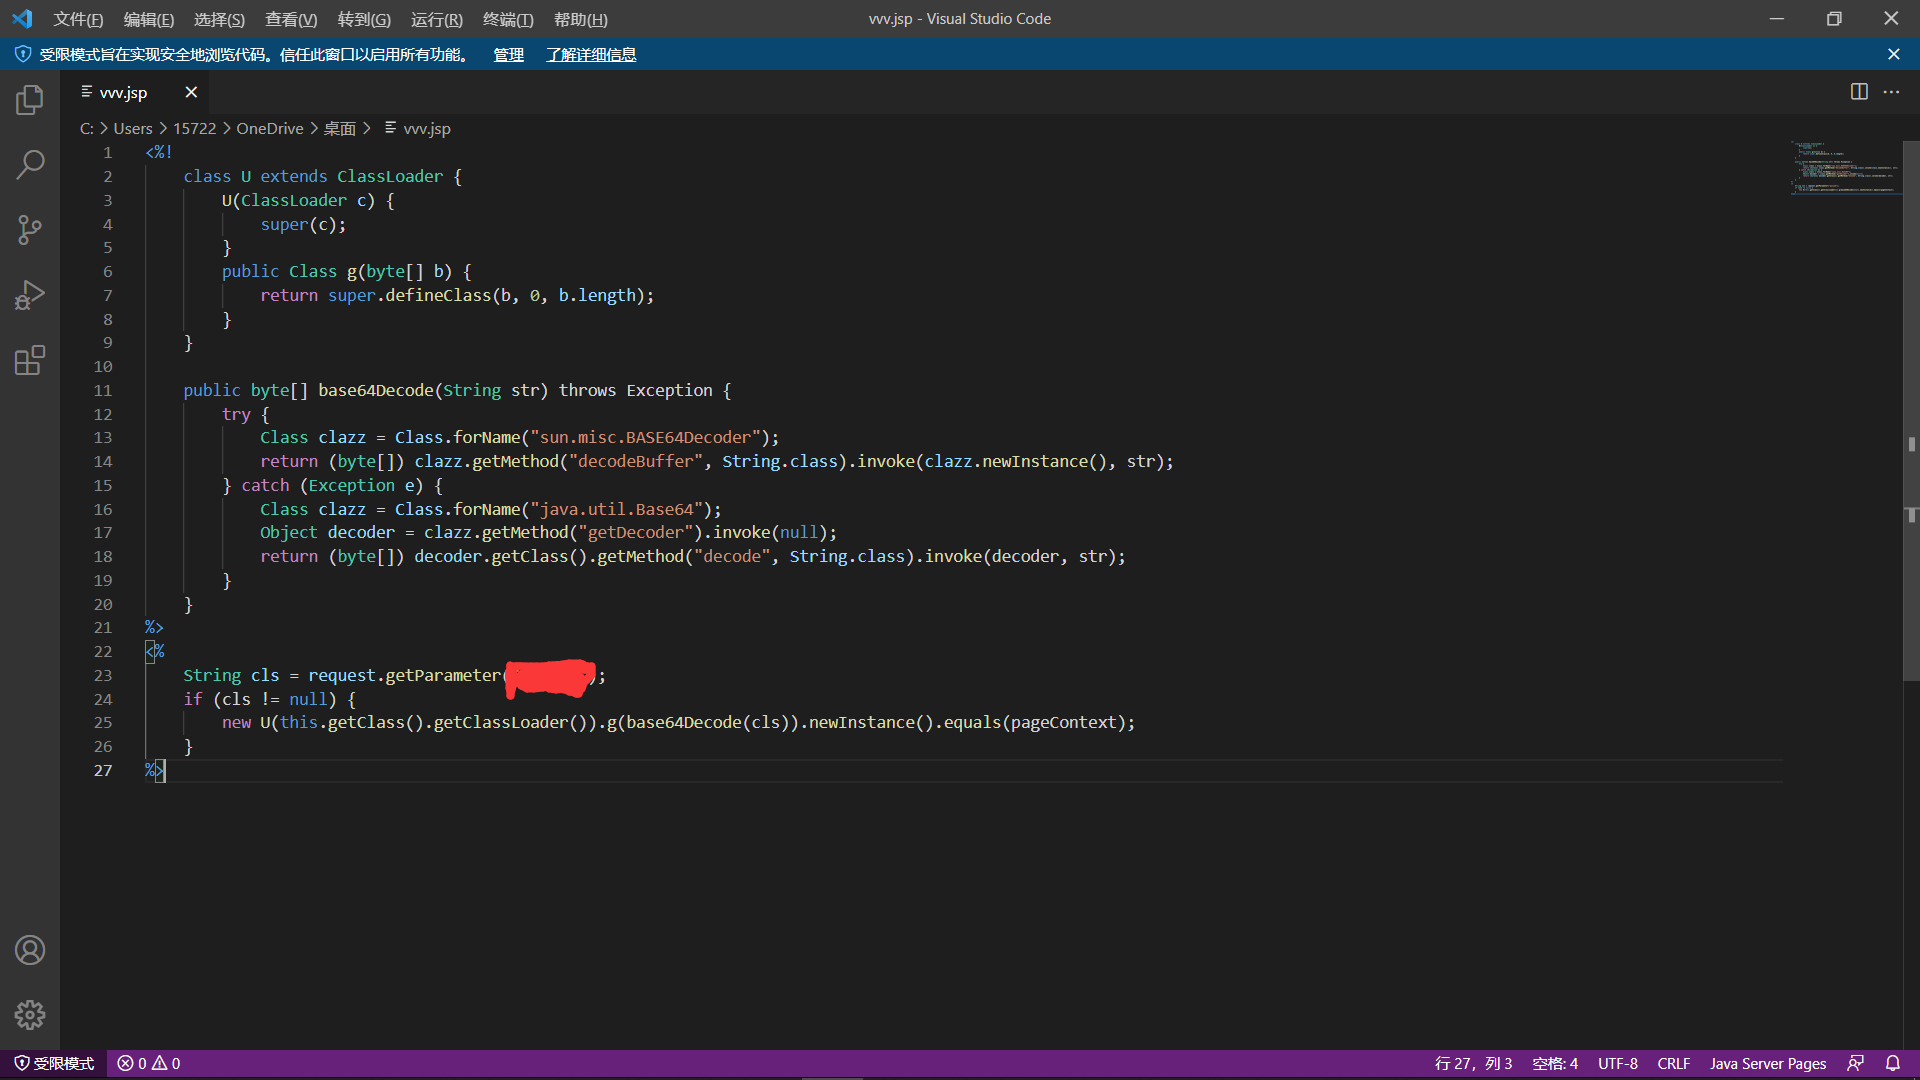Click equals(pageContext) on line 25
The image size is (1920, 1080).
pyautogui.click(x=1036, y=722)
